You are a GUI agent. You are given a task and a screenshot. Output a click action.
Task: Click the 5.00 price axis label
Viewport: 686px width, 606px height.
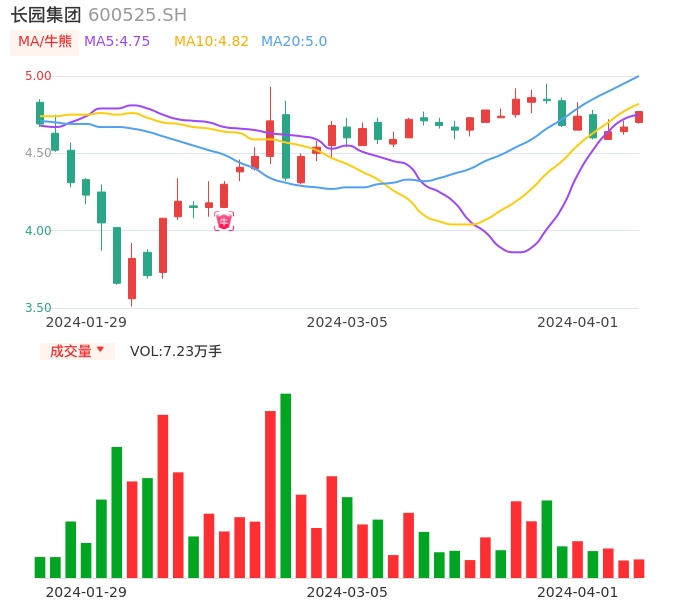(38, 76)
